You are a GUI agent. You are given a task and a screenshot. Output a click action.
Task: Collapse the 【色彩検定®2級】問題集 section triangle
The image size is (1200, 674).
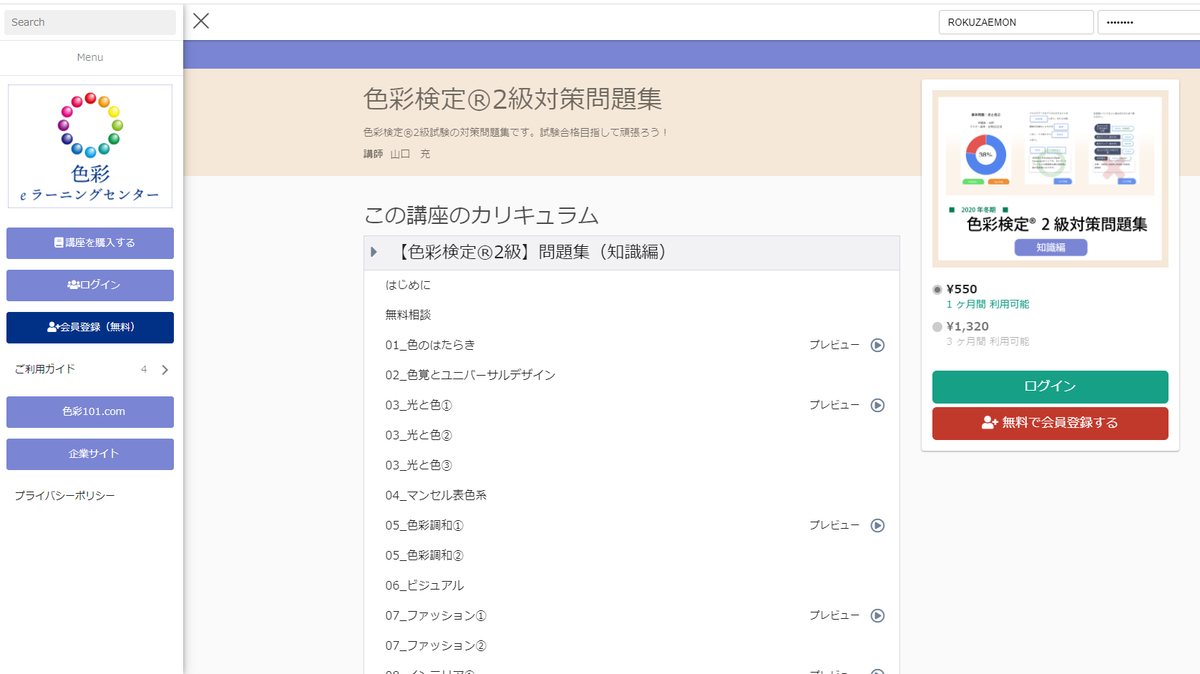[x=374, y=253]
